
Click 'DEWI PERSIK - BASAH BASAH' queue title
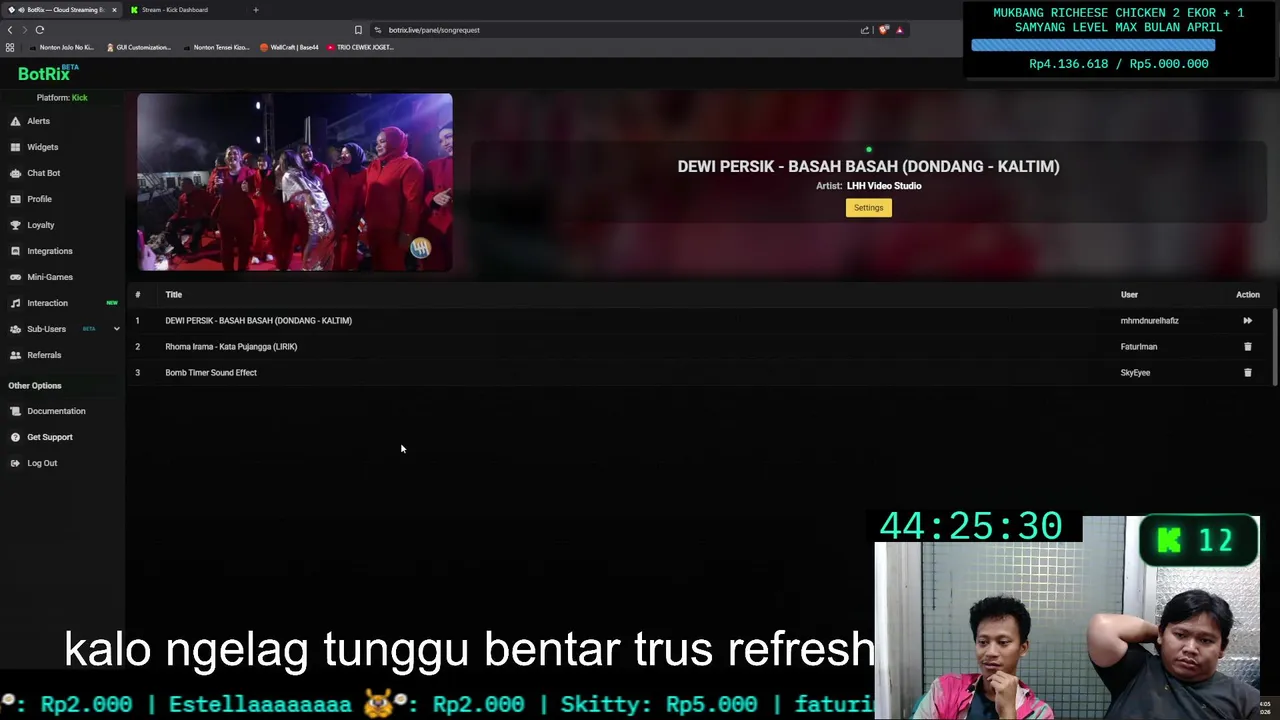point(258,321)
